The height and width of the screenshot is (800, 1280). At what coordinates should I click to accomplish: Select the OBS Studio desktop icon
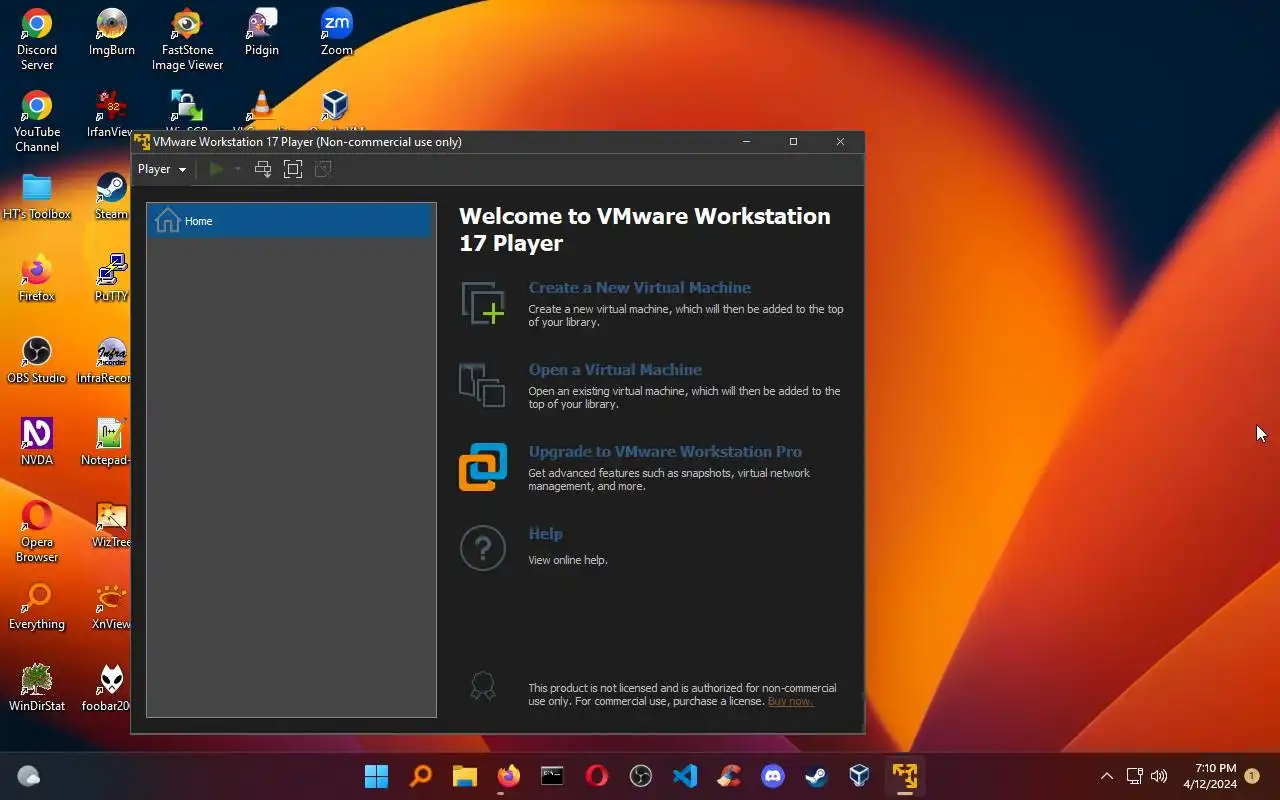click(37, 361)
